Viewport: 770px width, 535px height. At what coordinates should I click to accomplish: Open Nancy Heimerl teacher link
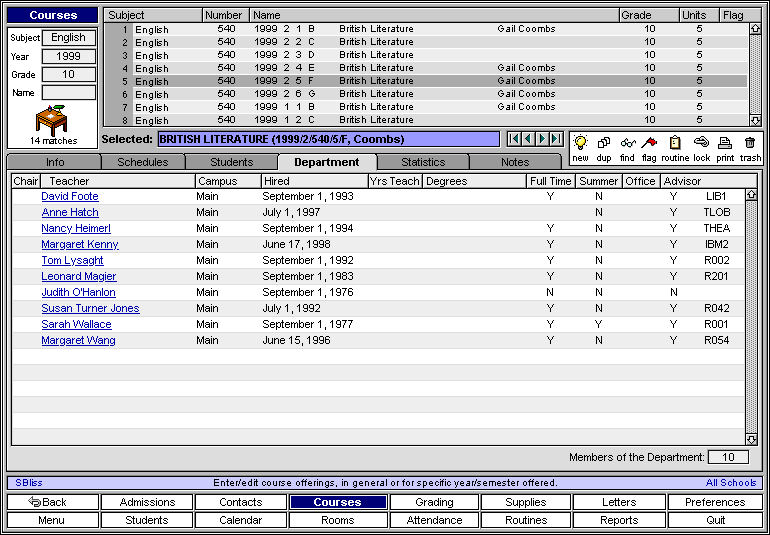76,228
